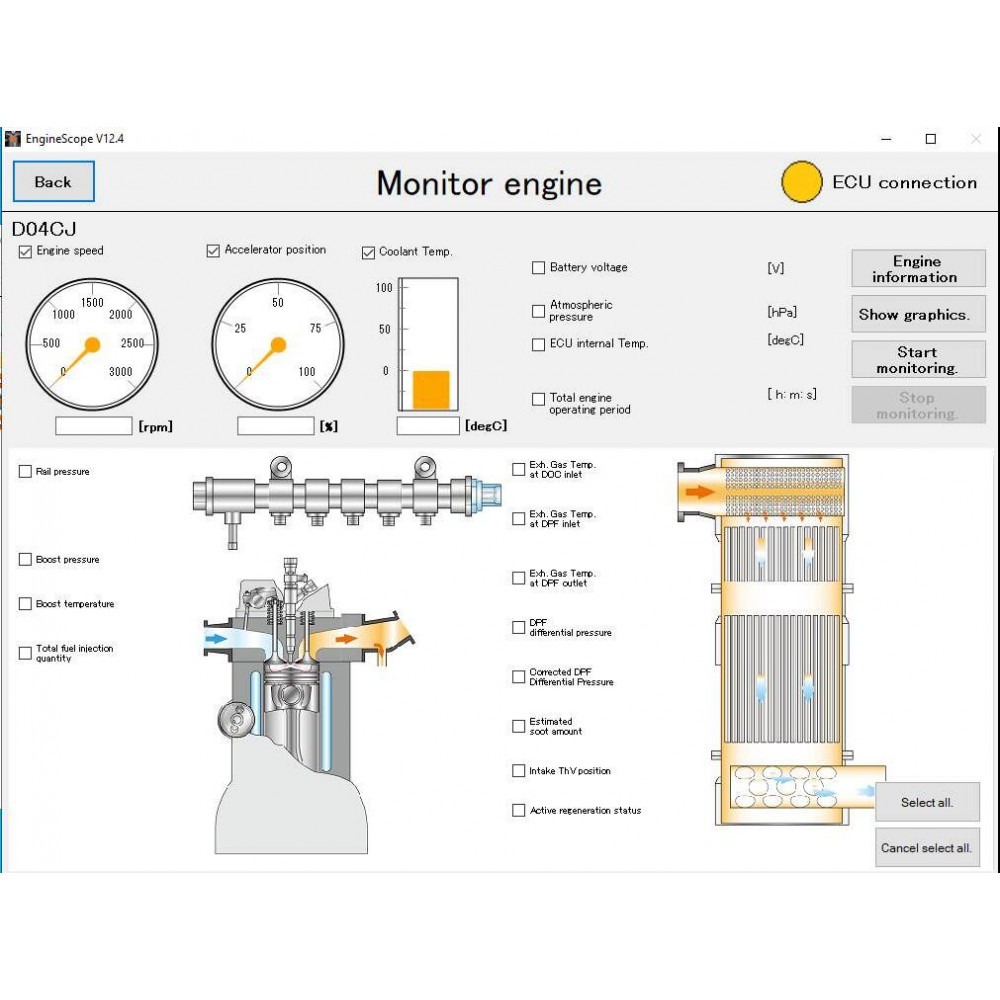Image resolution: width=1000 pixels, height=1000 pixels.
Task: Click Show graphics button
Action: tap(918, 314)
